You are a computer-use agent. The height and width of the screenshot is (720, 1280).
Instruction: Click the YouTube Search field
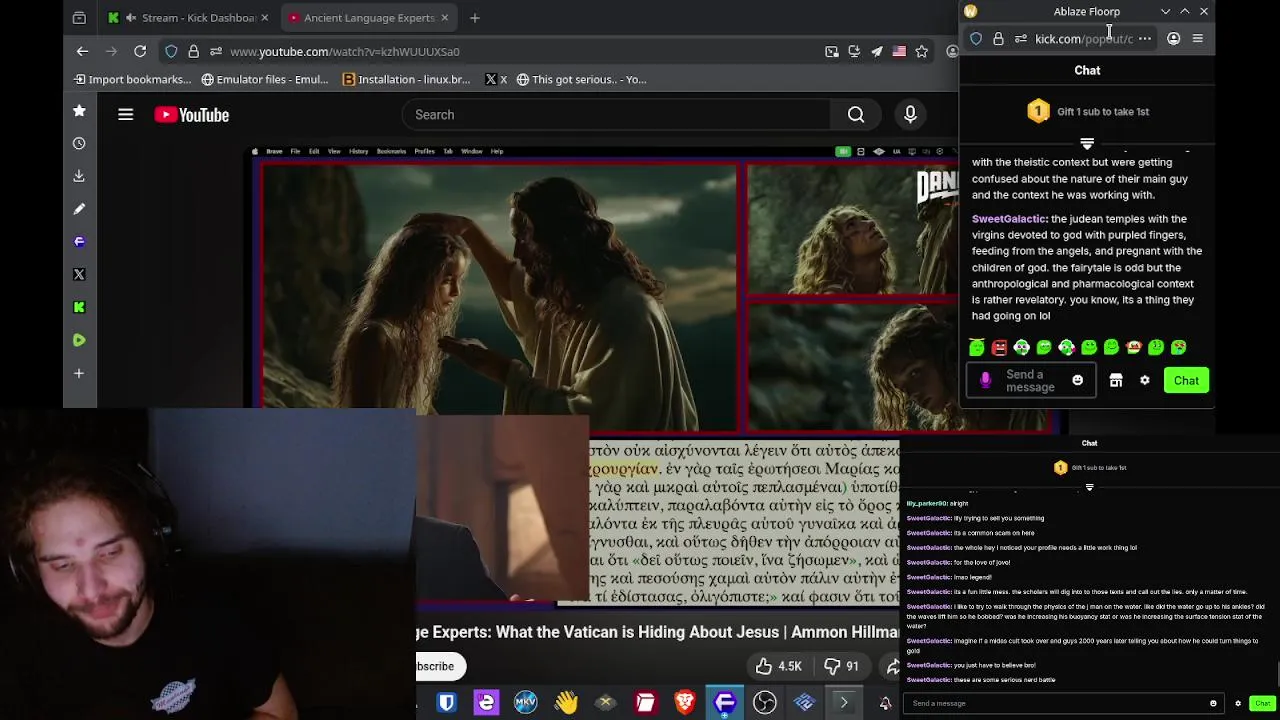point(616,115)
